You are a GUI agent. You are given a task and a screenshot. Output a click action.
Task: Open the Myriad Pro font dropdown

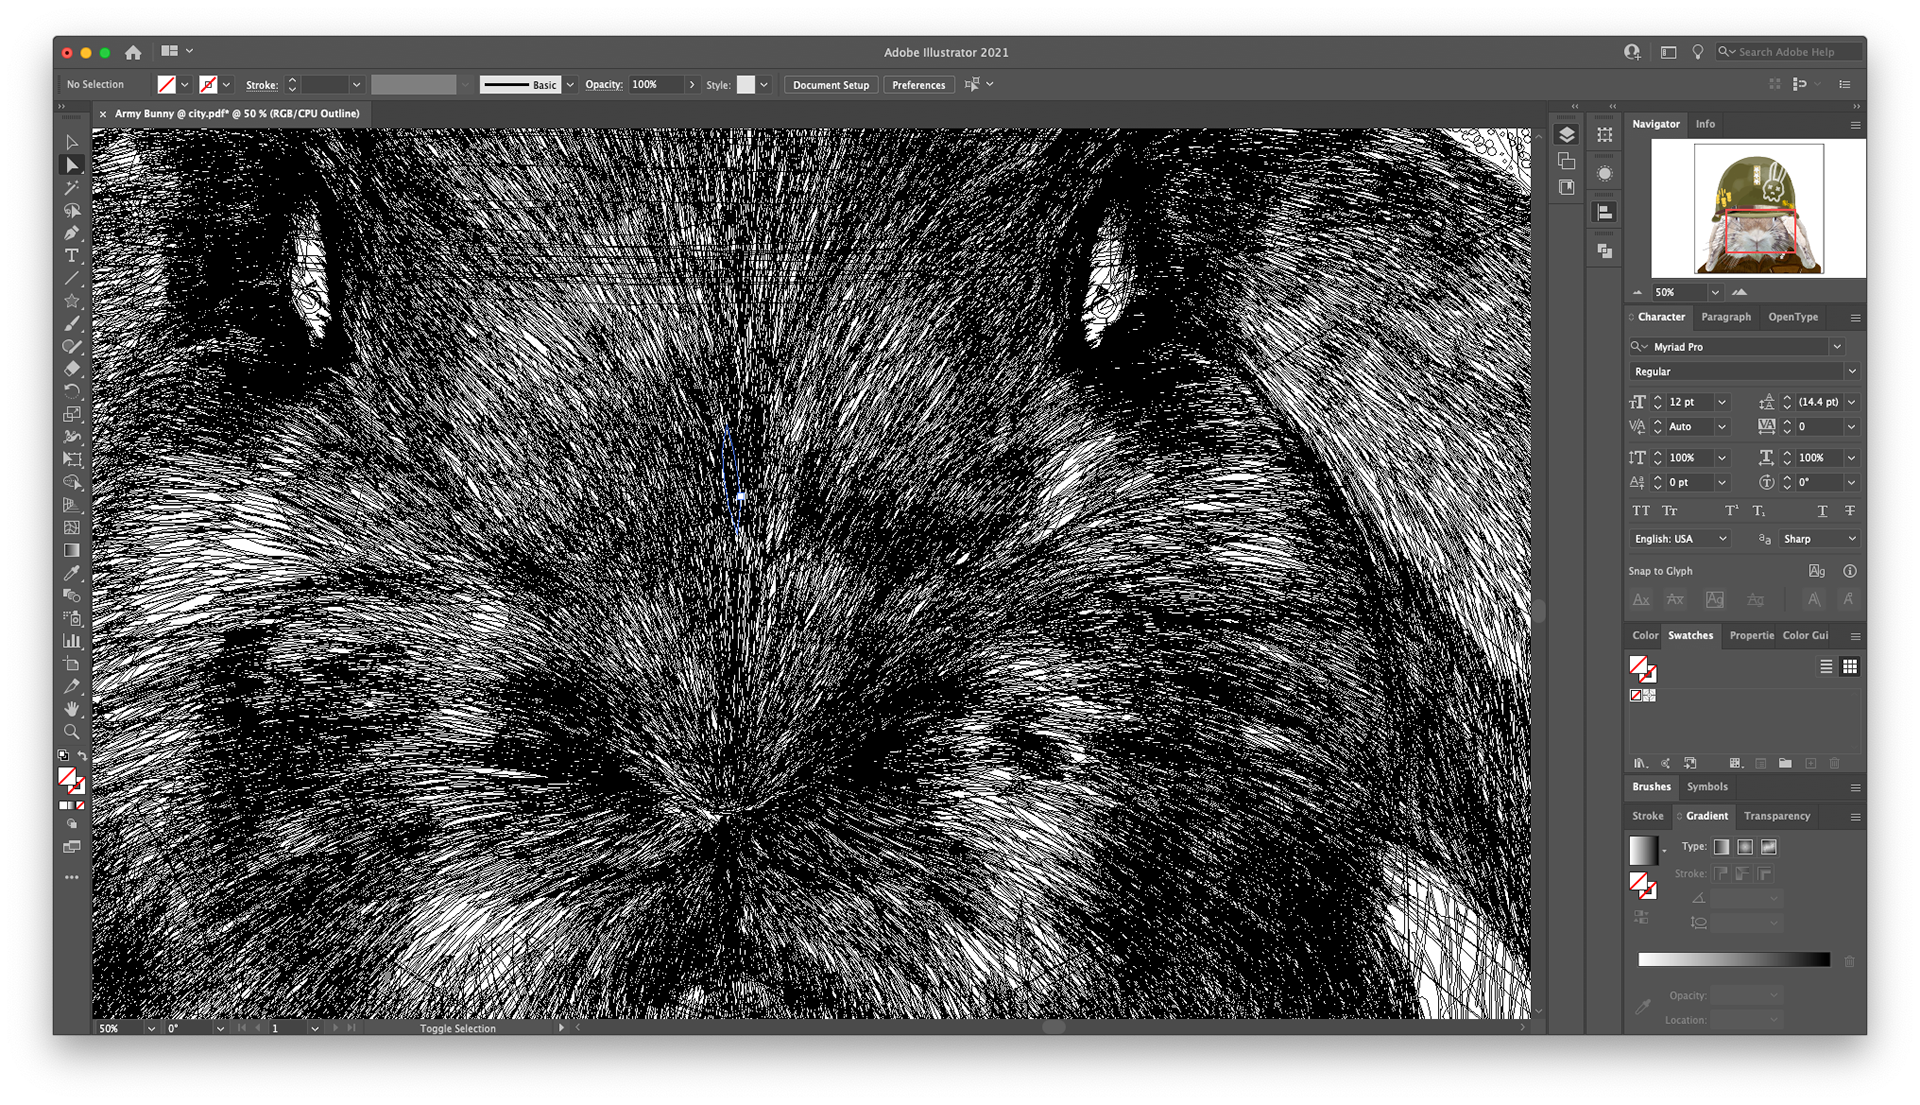(x=1837, y=347)
